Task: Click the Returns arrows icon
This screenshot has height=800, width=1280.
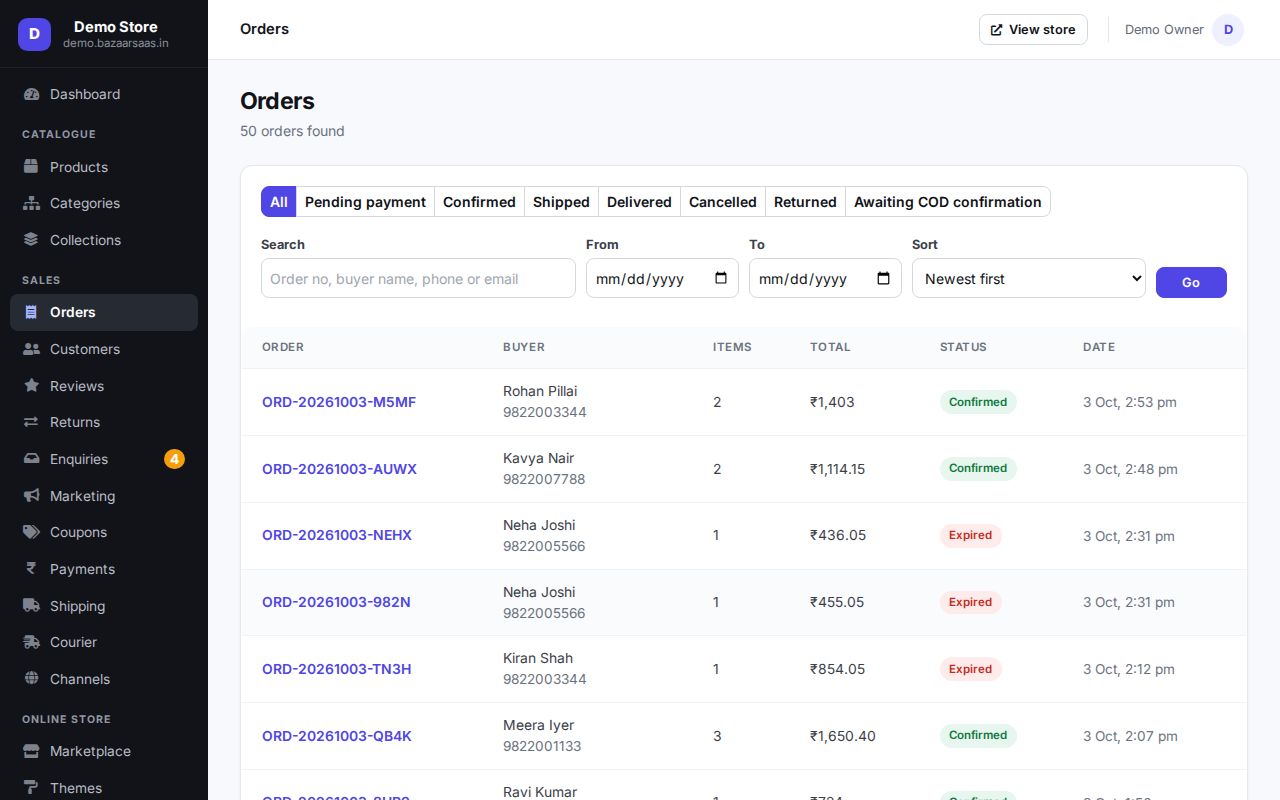Action: (31, 422)
